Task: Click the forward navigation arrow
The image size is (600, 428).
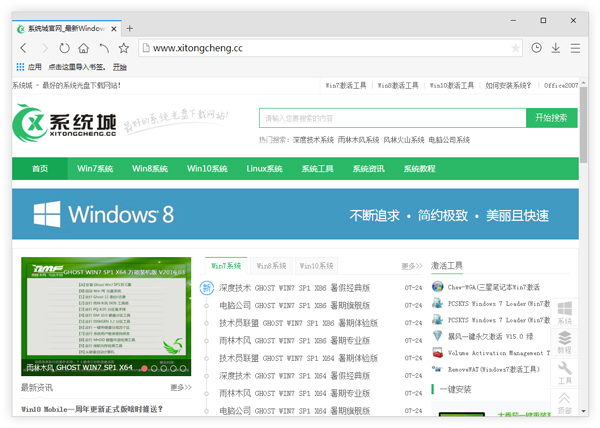Action: 45,48
